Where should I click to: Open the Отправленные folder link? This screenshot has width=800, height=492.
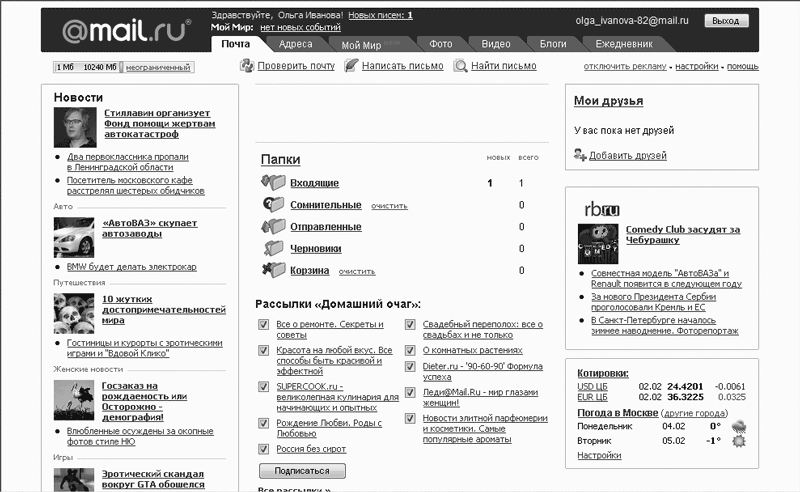click(326, 227)
